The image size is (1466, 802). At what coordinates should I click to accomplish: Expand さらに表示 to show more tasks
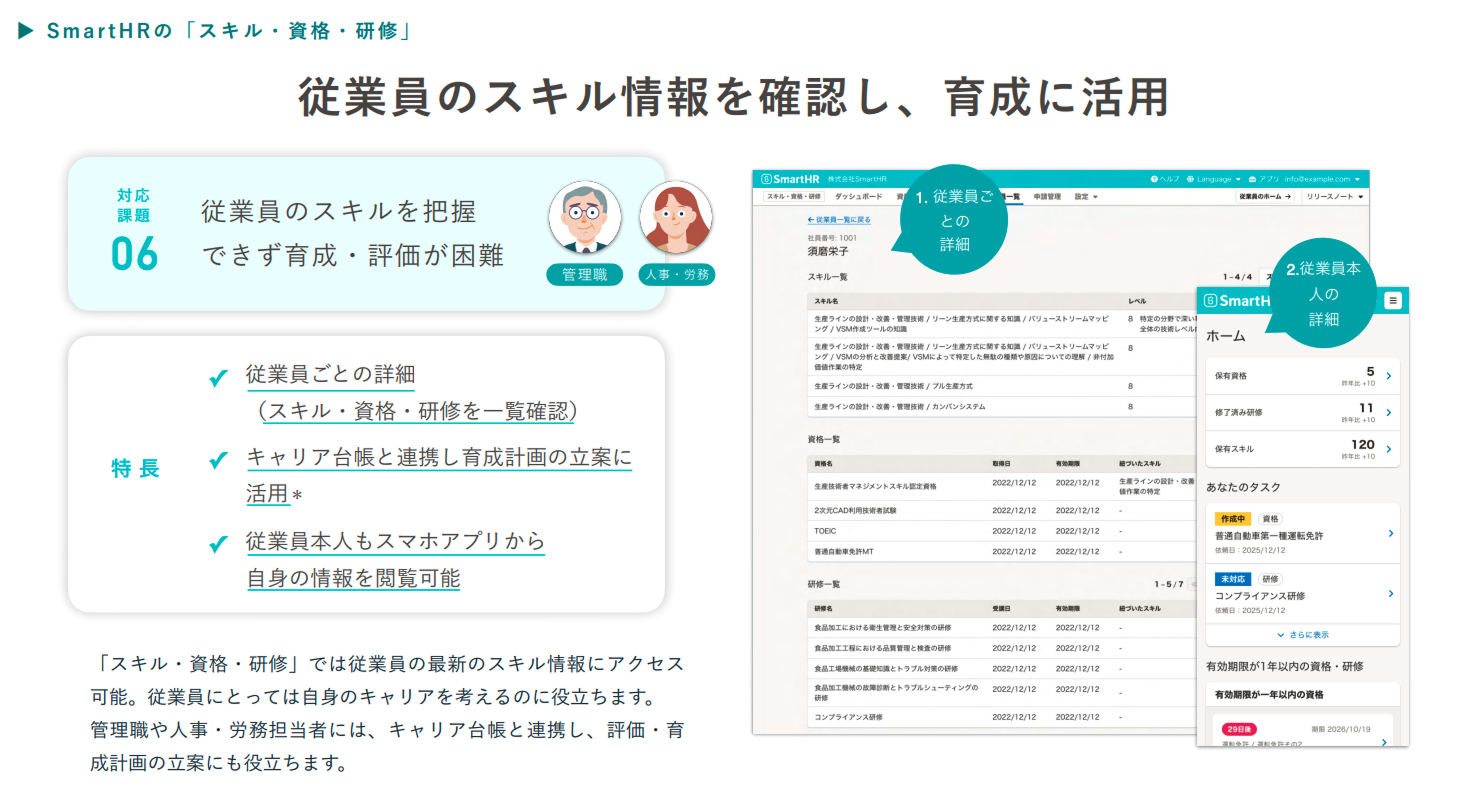click(1302, 635)
